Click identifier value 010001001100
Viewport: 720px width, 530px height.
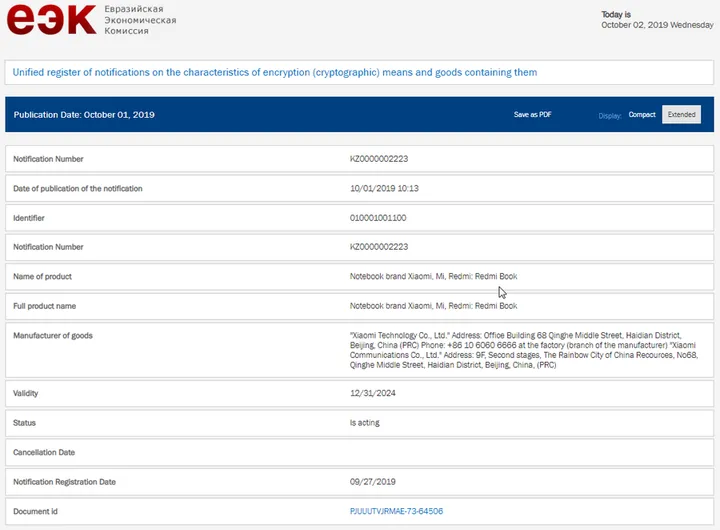378,218
